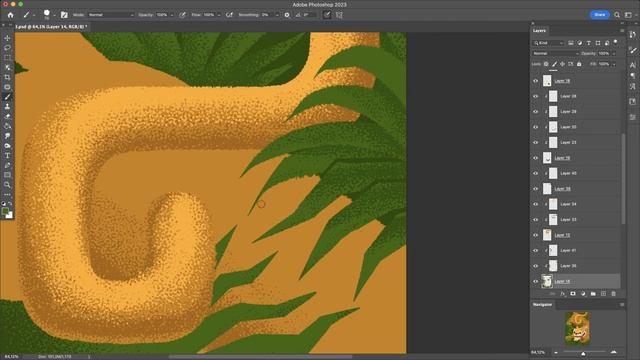Turn layer filtering on or off

coord(616,42)
